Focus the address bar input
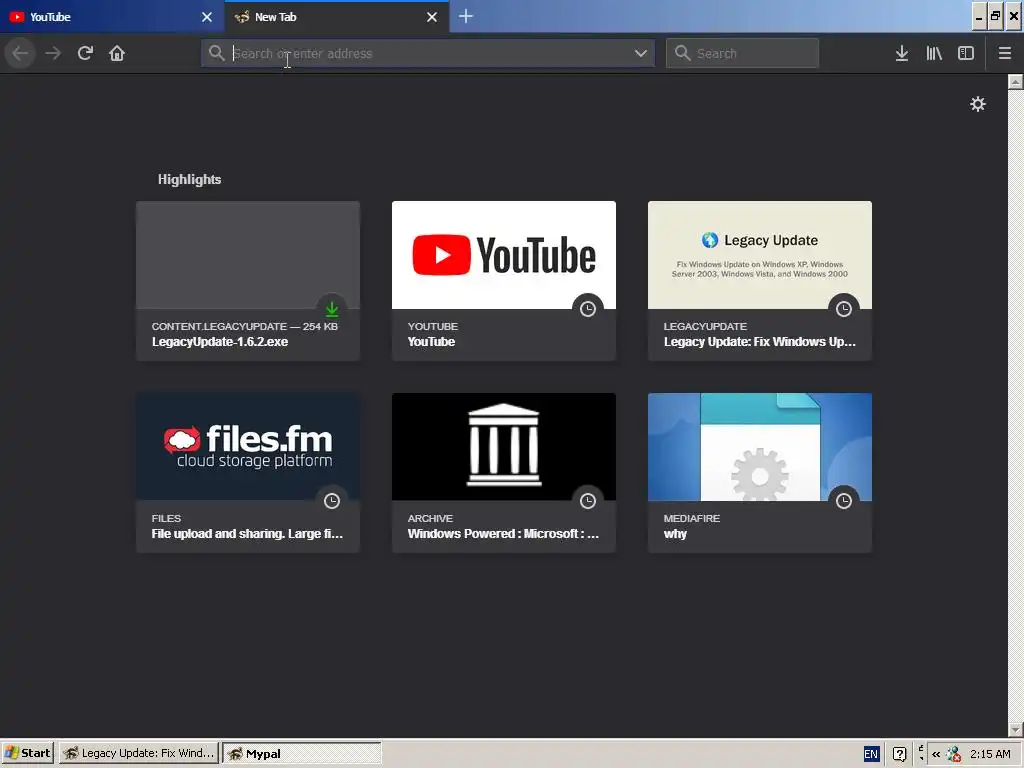 pyautogui.click(x=428, y=53)
